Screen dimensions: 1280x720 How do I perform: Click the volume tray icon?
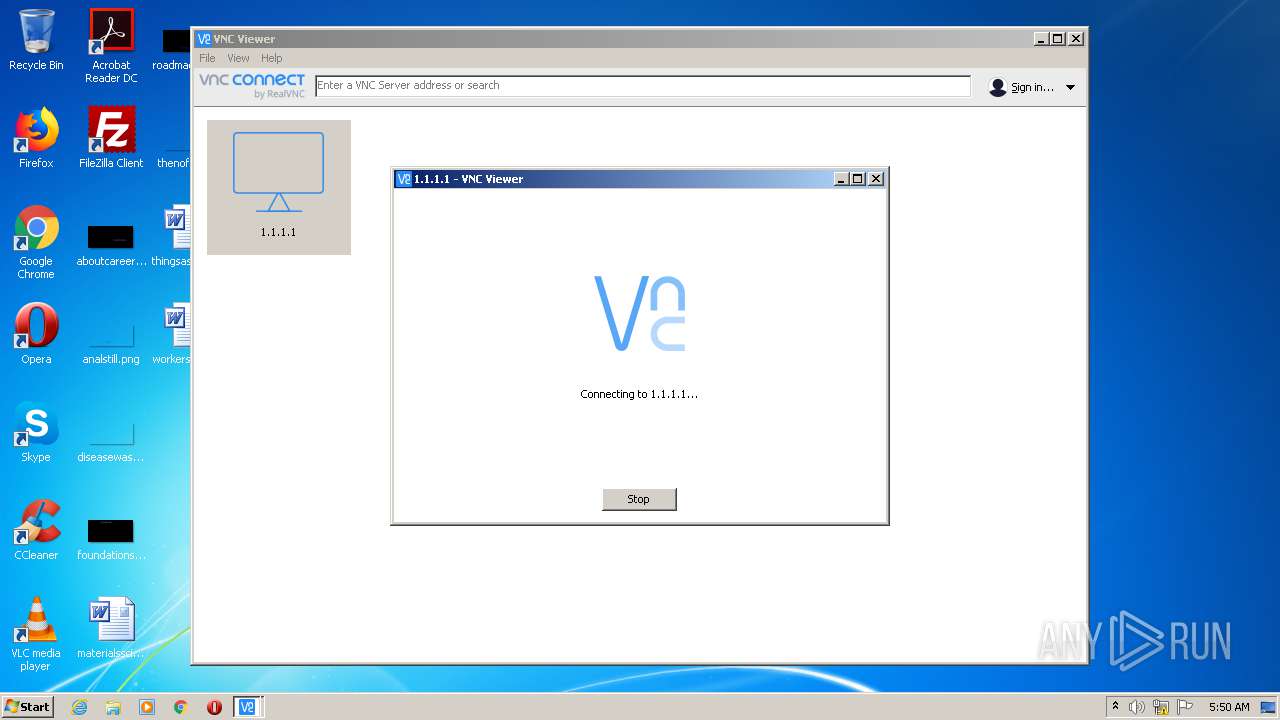pos(1137,707)
